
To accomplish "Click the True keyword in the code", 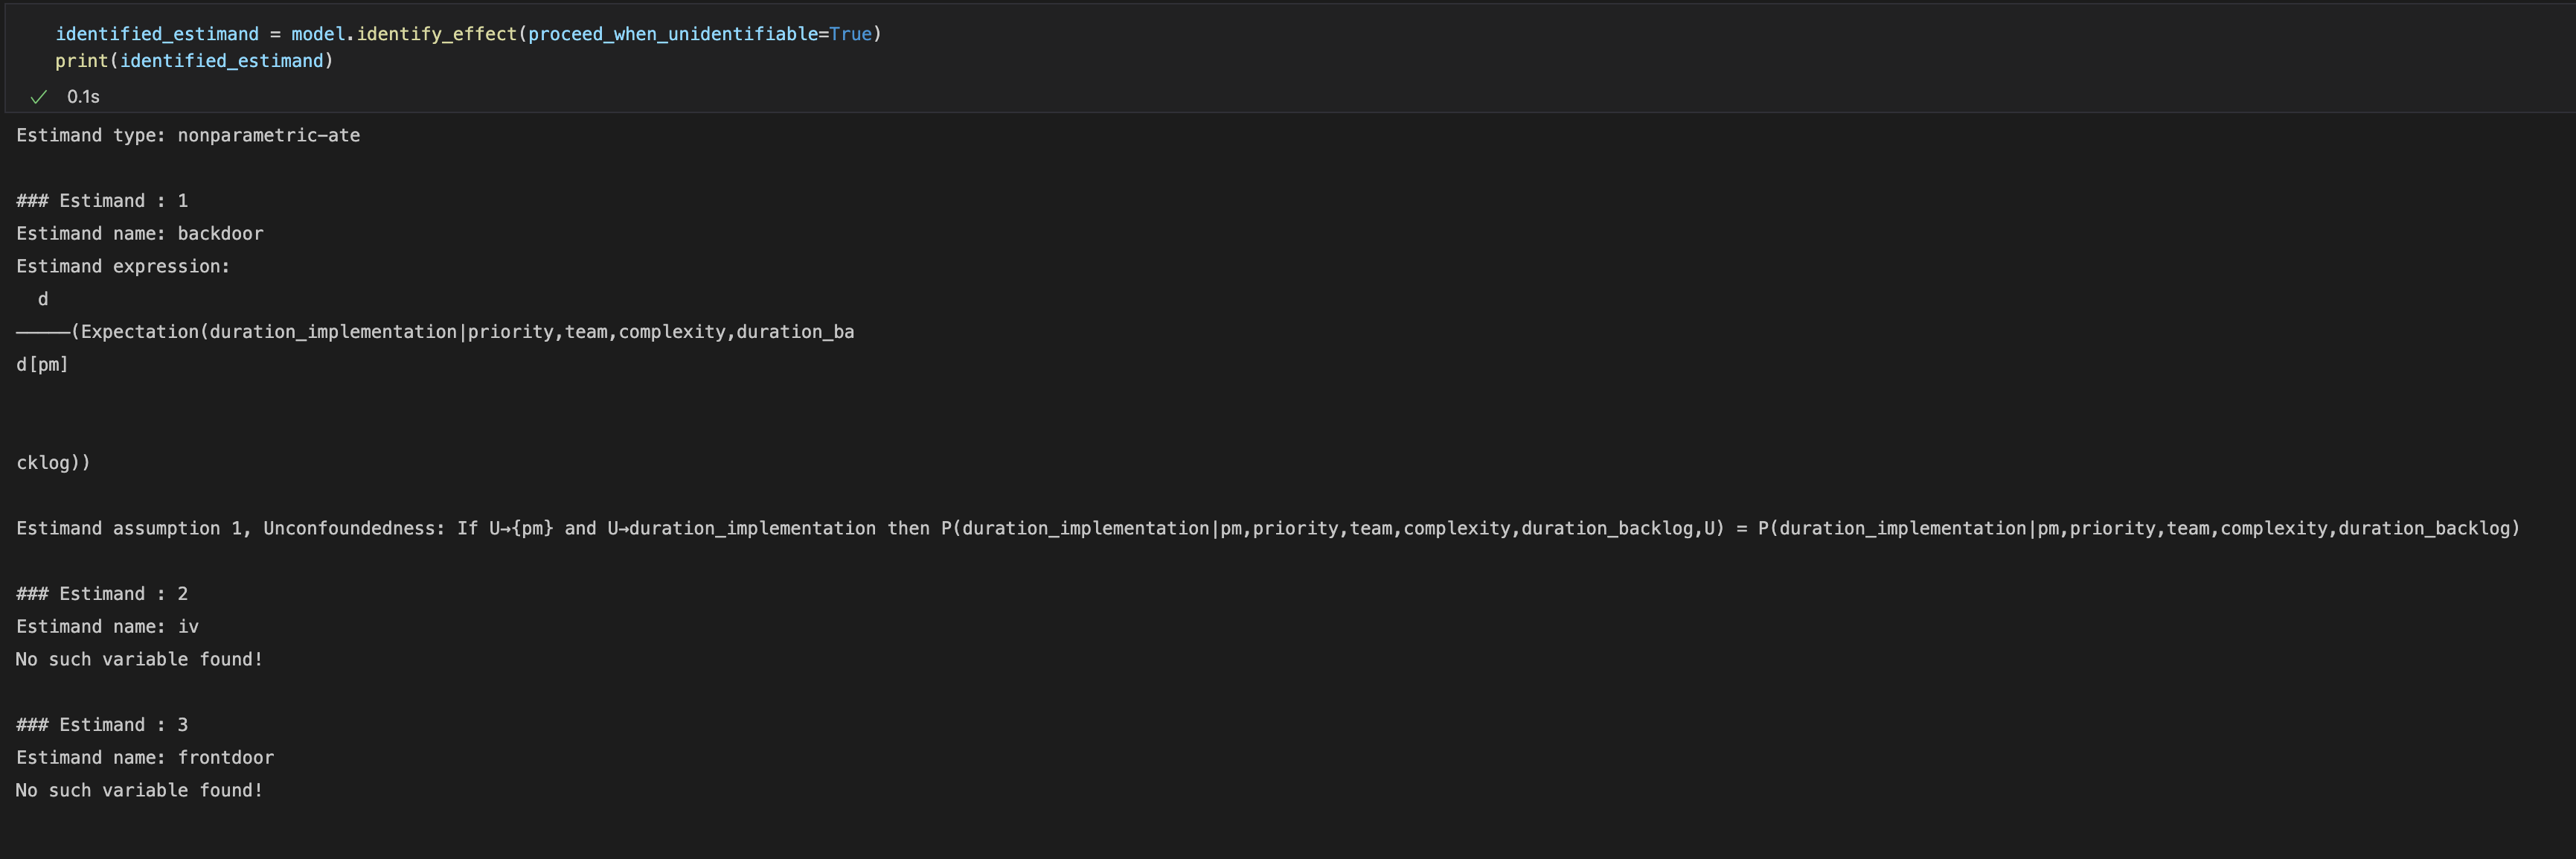I will pyautogui.click(x=851, y=33).
